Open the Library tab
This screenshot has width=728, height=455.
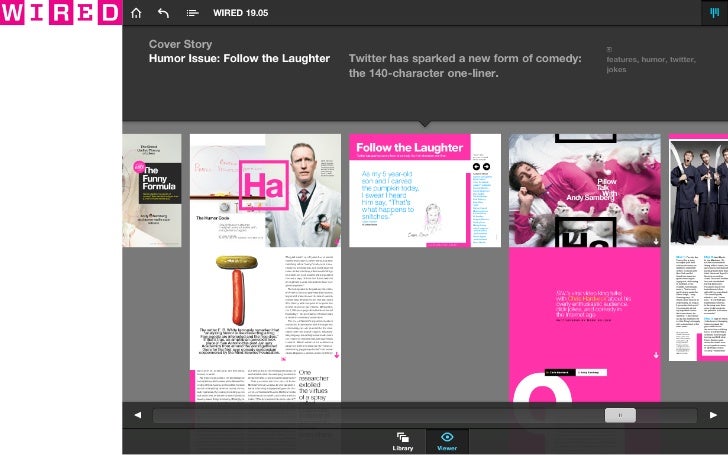tap(403, 441)
